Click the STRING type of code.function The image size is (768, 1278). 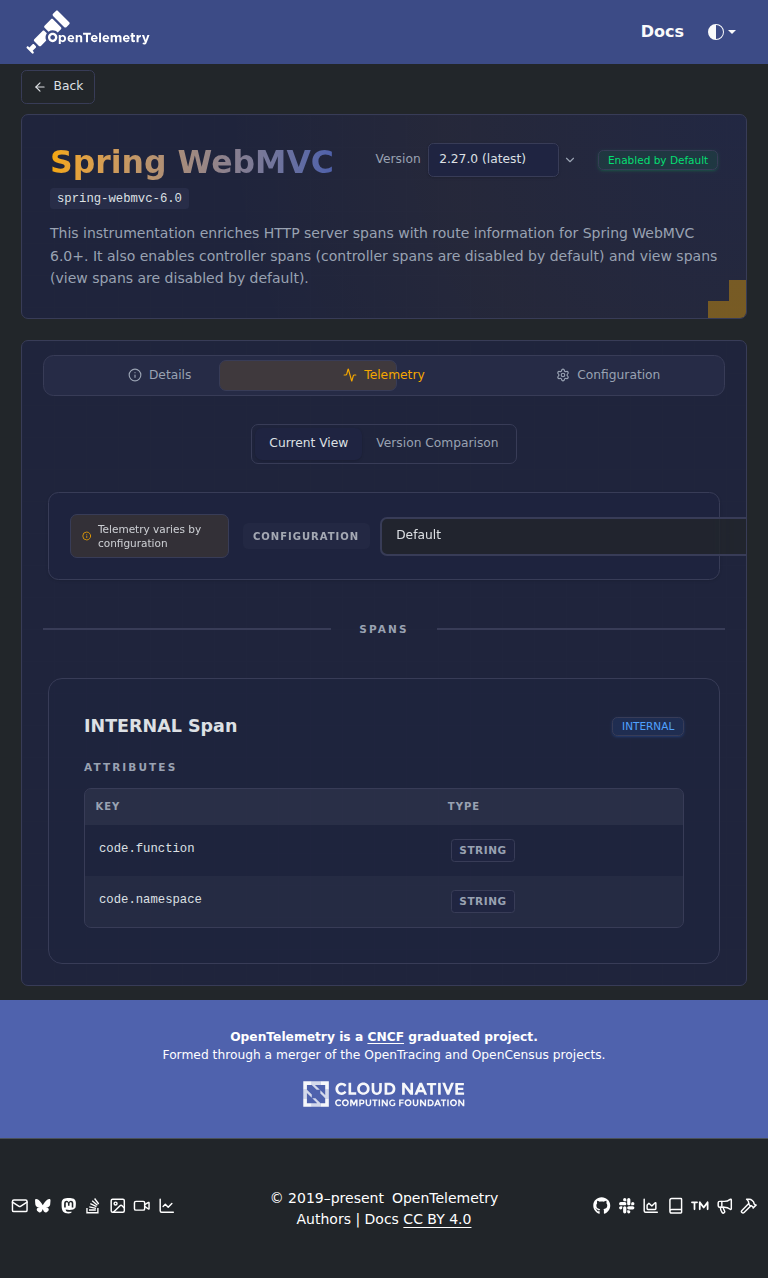pyautogui.click(x=482, y=850)
